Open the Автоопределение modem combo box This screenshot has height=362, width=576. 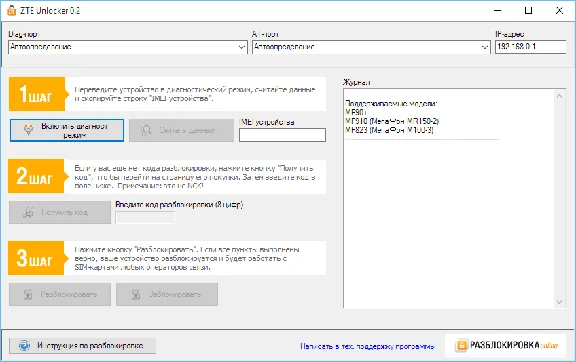[x=127, y=47]
